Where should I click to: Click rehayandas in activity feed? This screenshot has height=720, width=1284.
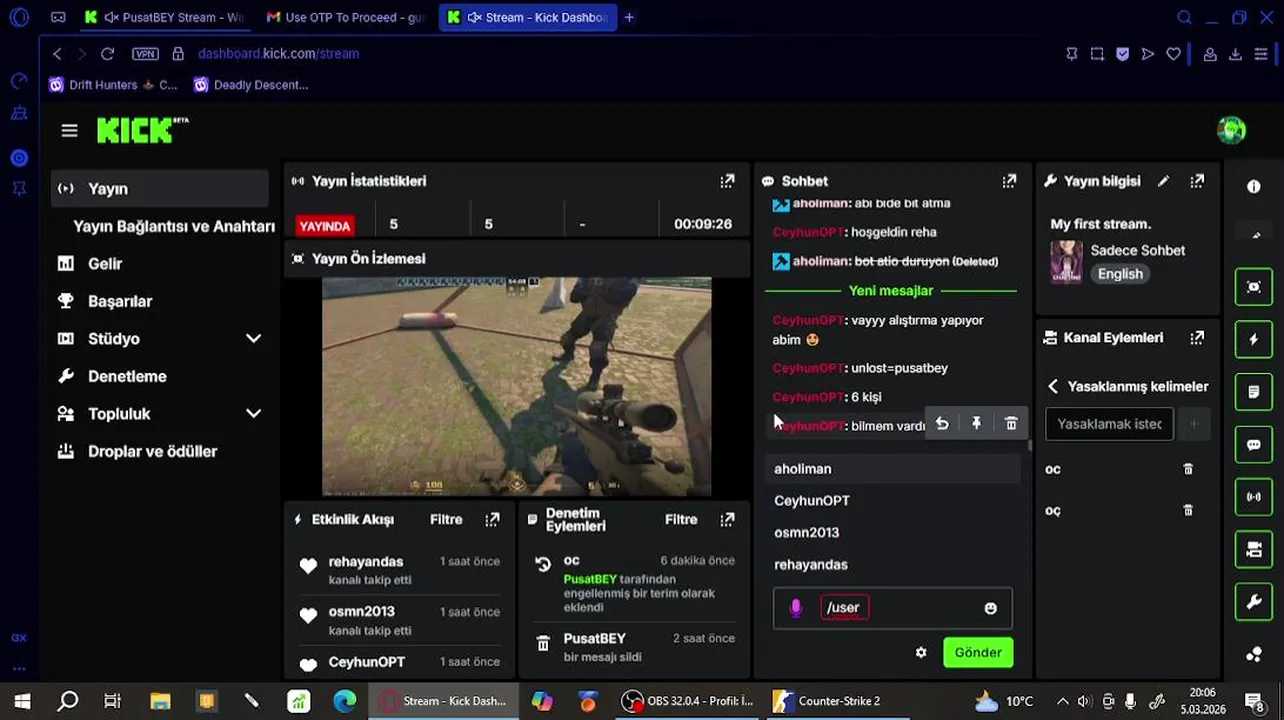[x=366, y=562]
